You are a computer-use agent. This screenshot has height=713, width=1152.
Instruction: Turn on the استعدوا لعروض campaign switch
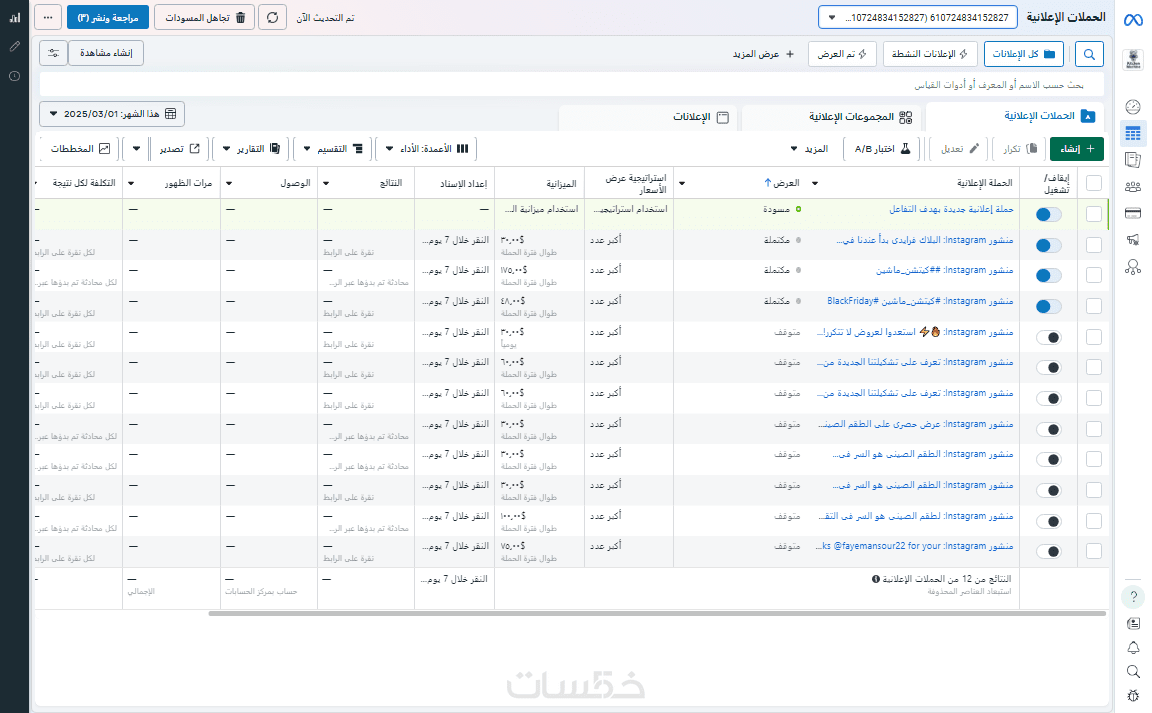(1048, 337)
